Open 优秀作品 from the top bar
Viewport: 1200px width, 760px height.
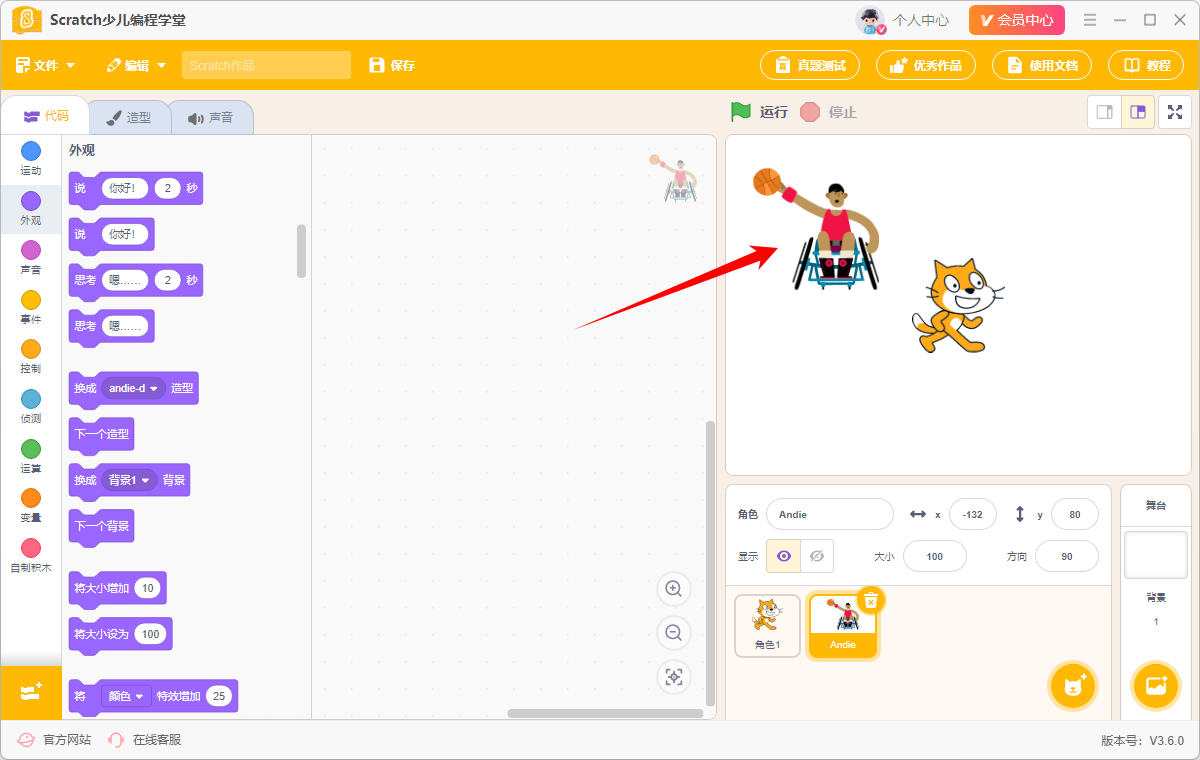[926, 65]
